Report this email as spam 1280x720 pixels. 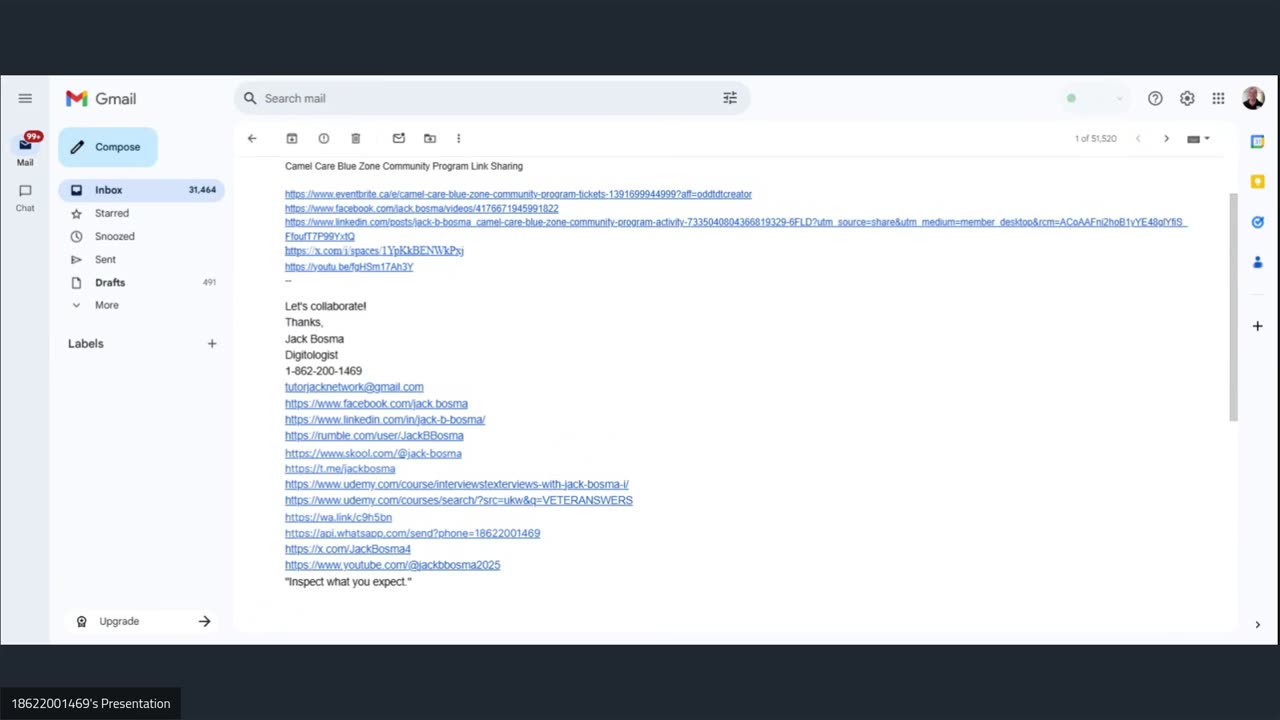click(324, 138)
